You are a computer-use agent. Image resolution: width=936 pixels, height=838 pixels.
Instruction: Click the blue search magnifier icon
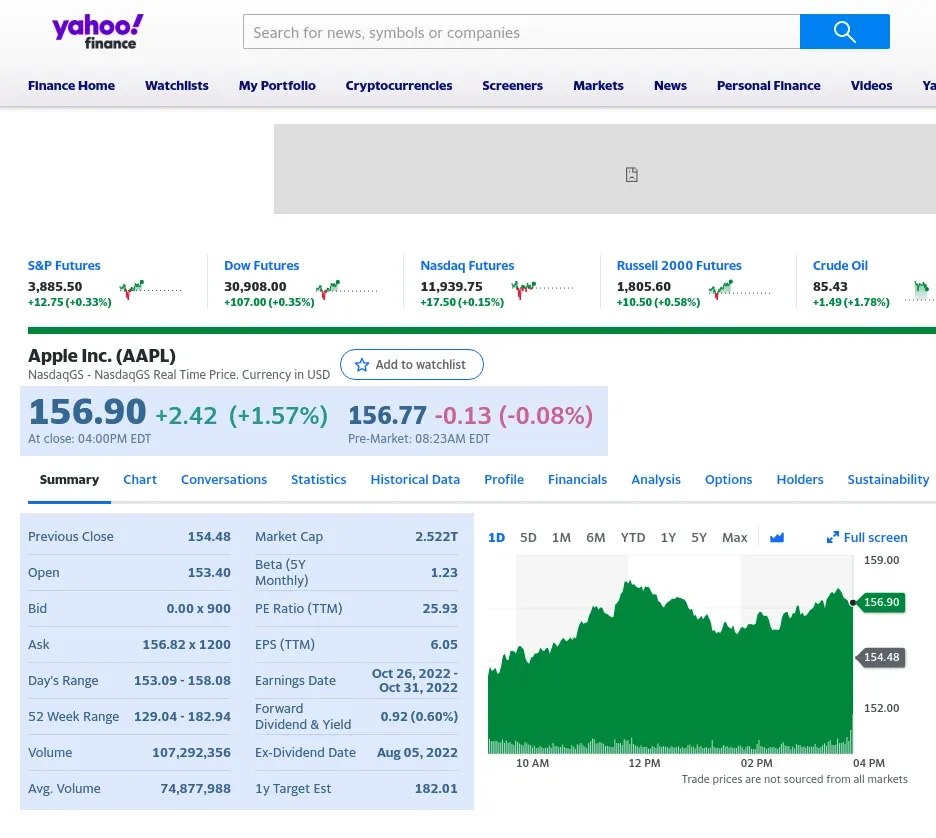pos(844,31)
